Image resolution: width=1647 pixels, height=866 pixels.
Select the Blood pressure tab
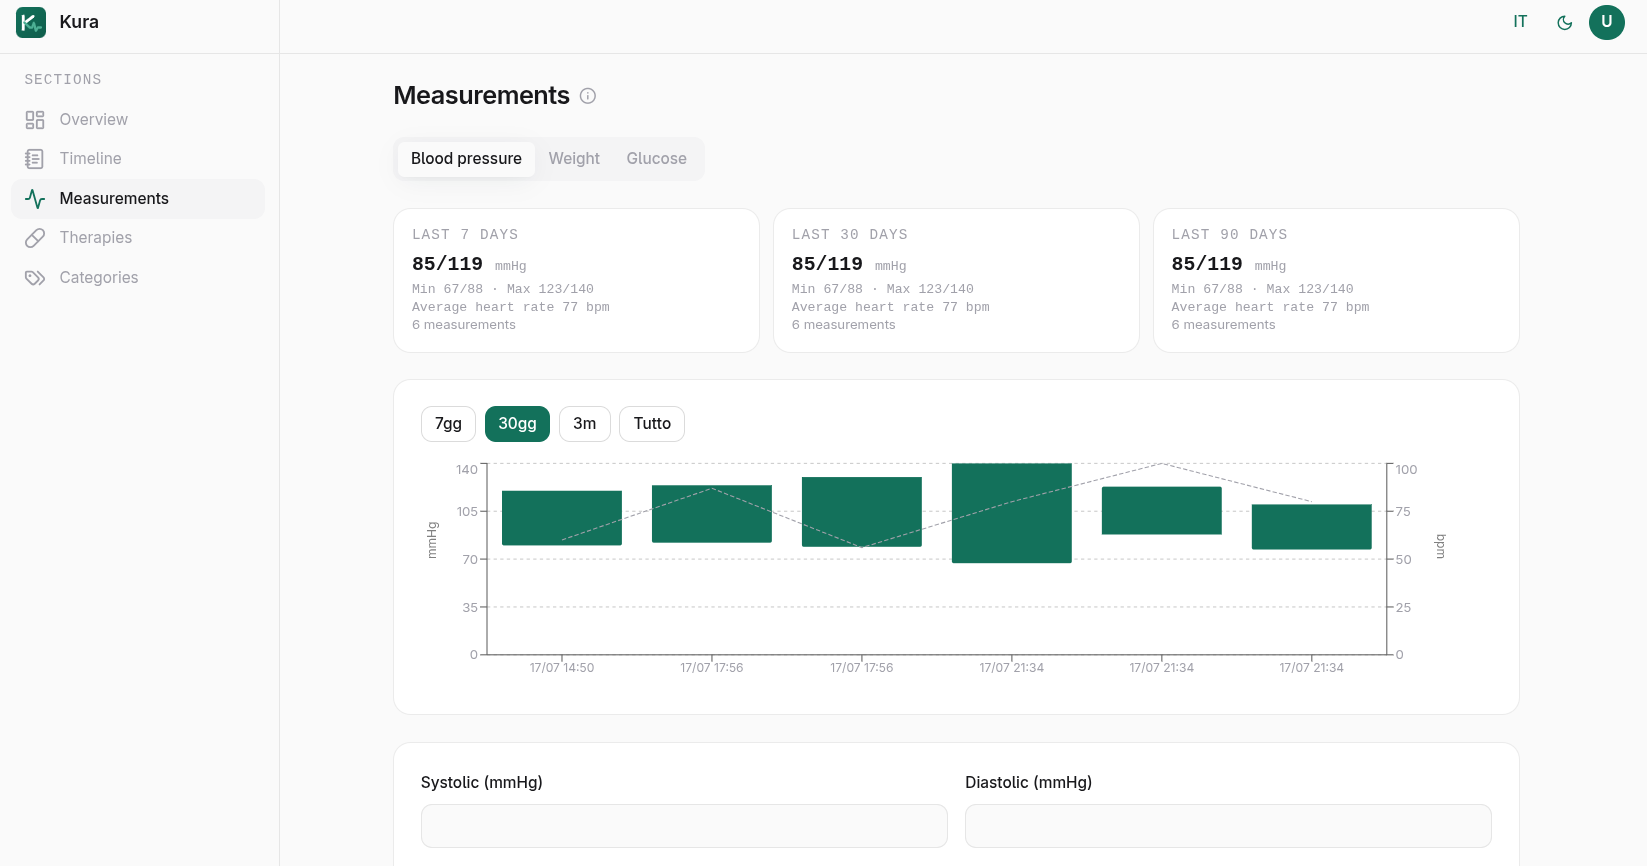[466, 159]
